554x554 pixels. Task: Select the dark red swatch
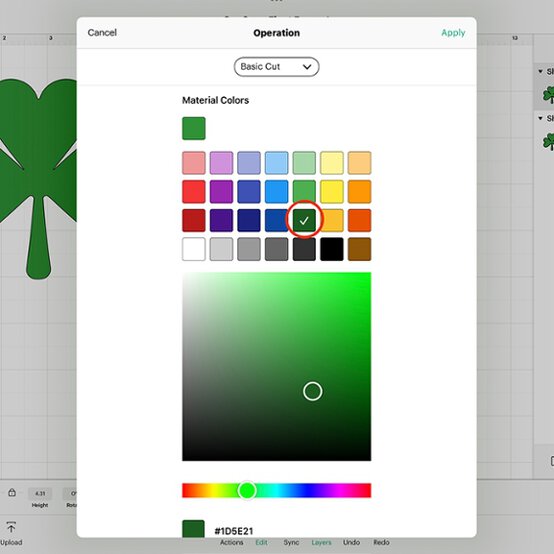click(x=194, y=220)
